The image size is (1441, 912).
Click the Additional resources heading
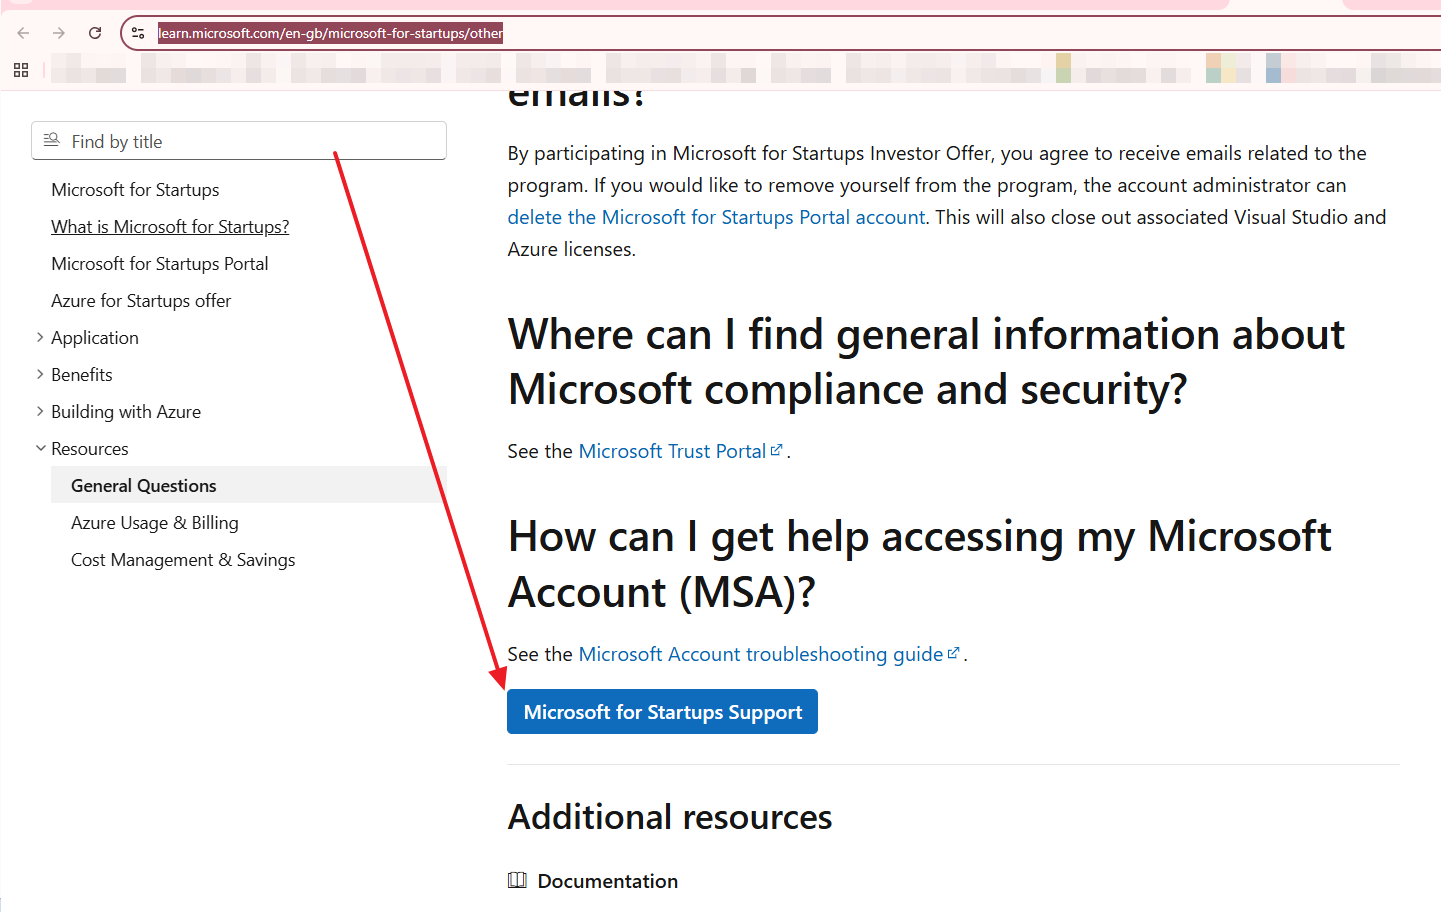(670, 817)
